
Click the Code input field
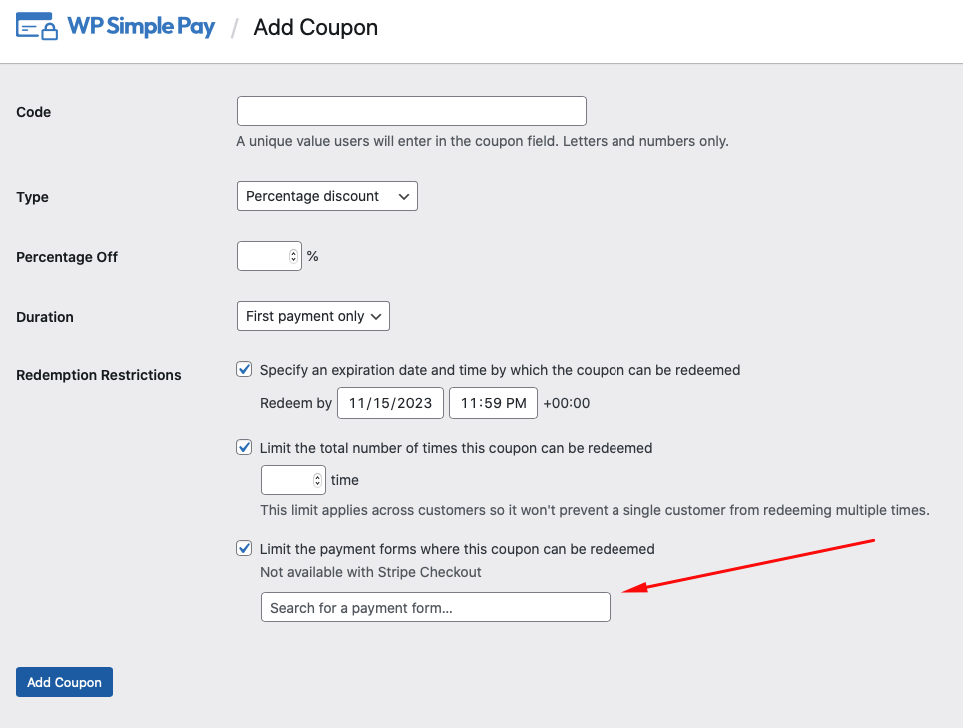coord(411,111)
